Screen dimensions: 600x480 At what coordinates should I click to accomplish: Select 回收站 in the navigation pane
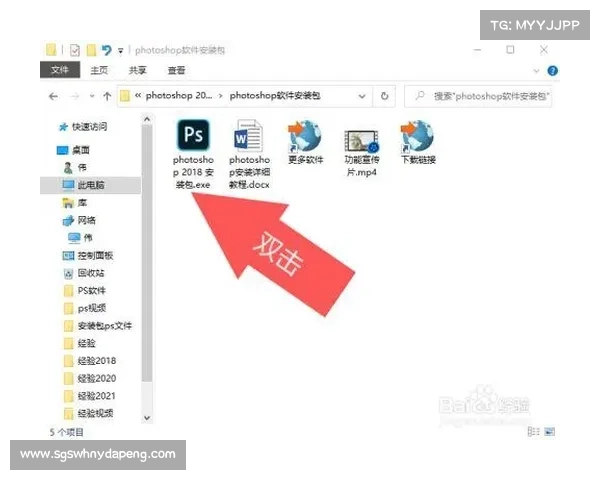(x=83, y=273)
